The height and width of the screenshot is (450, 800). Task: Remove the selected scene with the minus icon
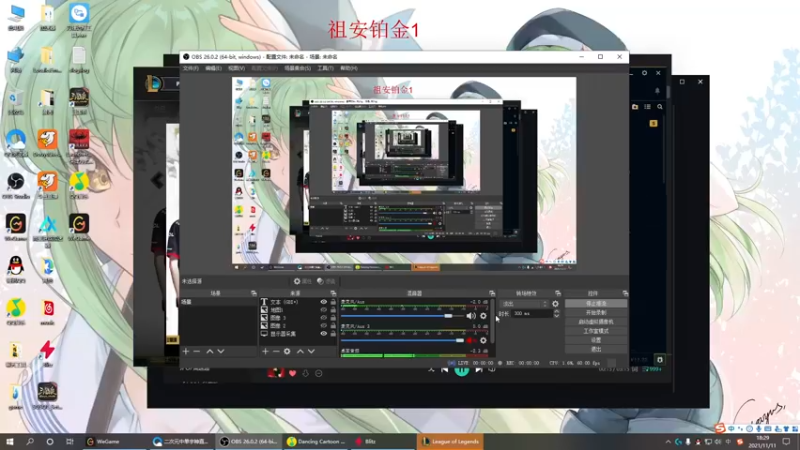[x=197, y=352]
